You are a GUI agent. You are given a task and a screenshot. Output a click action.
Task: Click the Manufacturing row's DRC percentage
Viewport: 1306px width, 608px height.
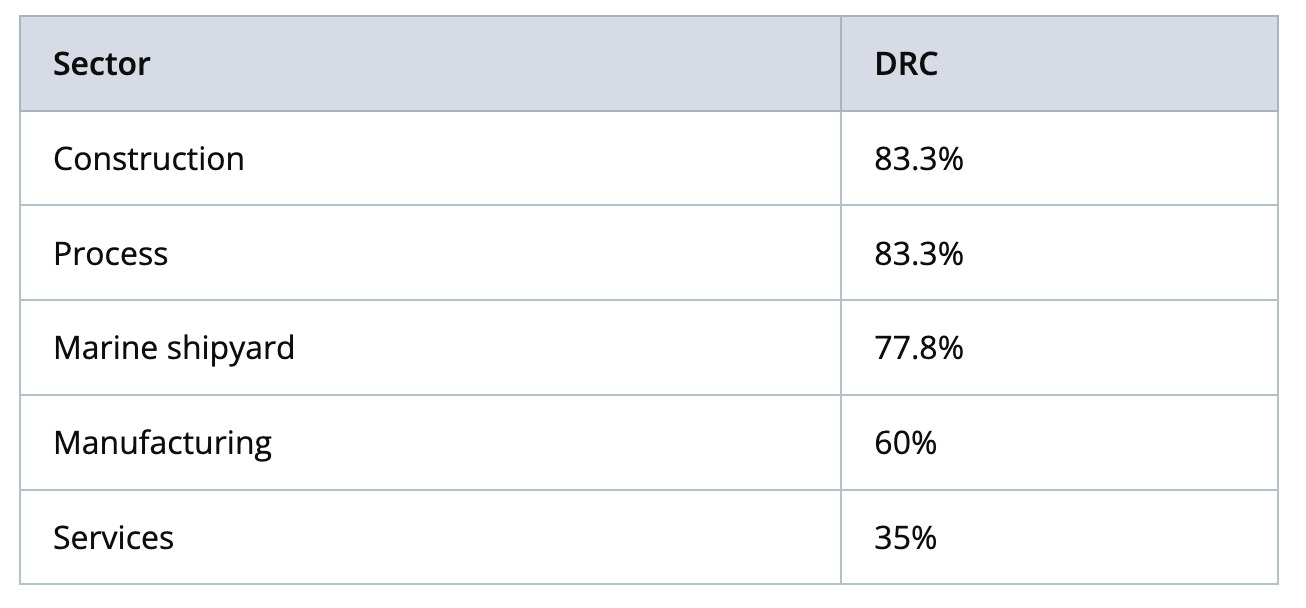pyautogui.click(x=905, y=443)
